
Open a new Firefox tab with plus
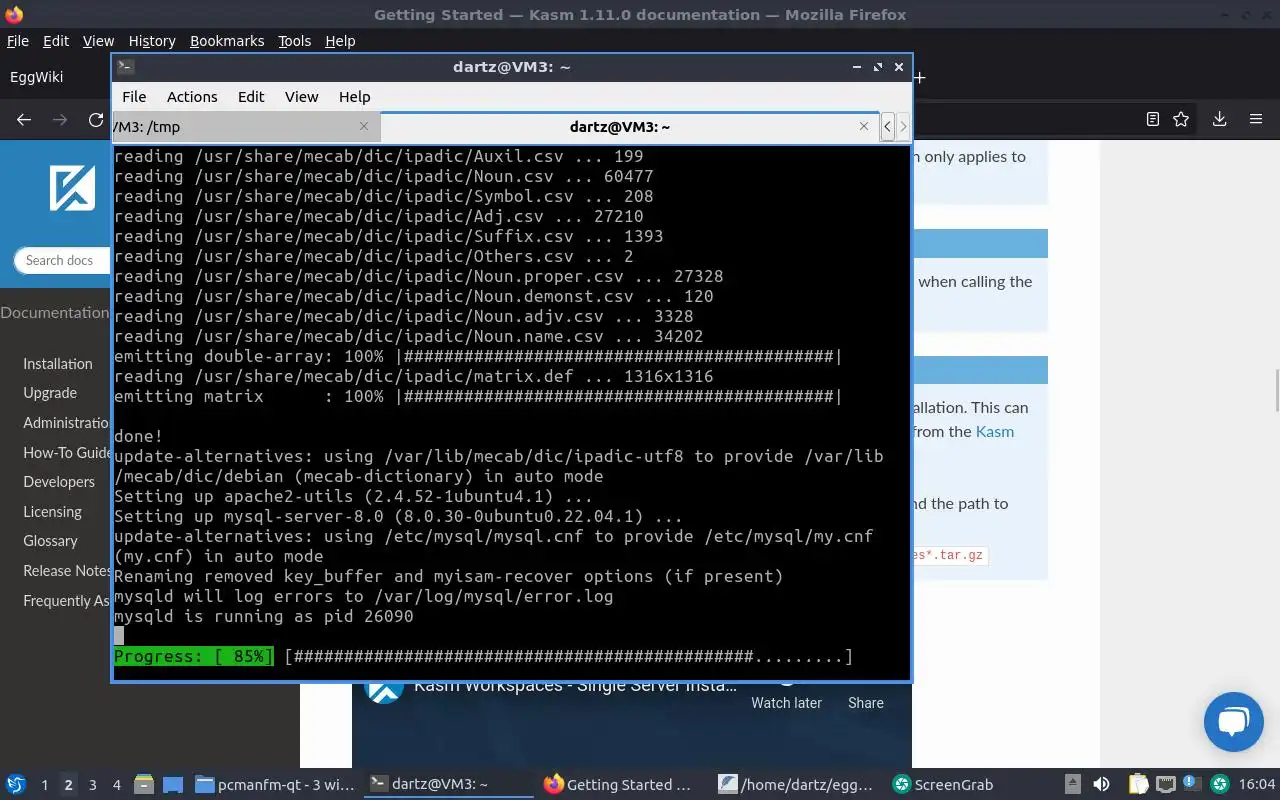point(919,77)
